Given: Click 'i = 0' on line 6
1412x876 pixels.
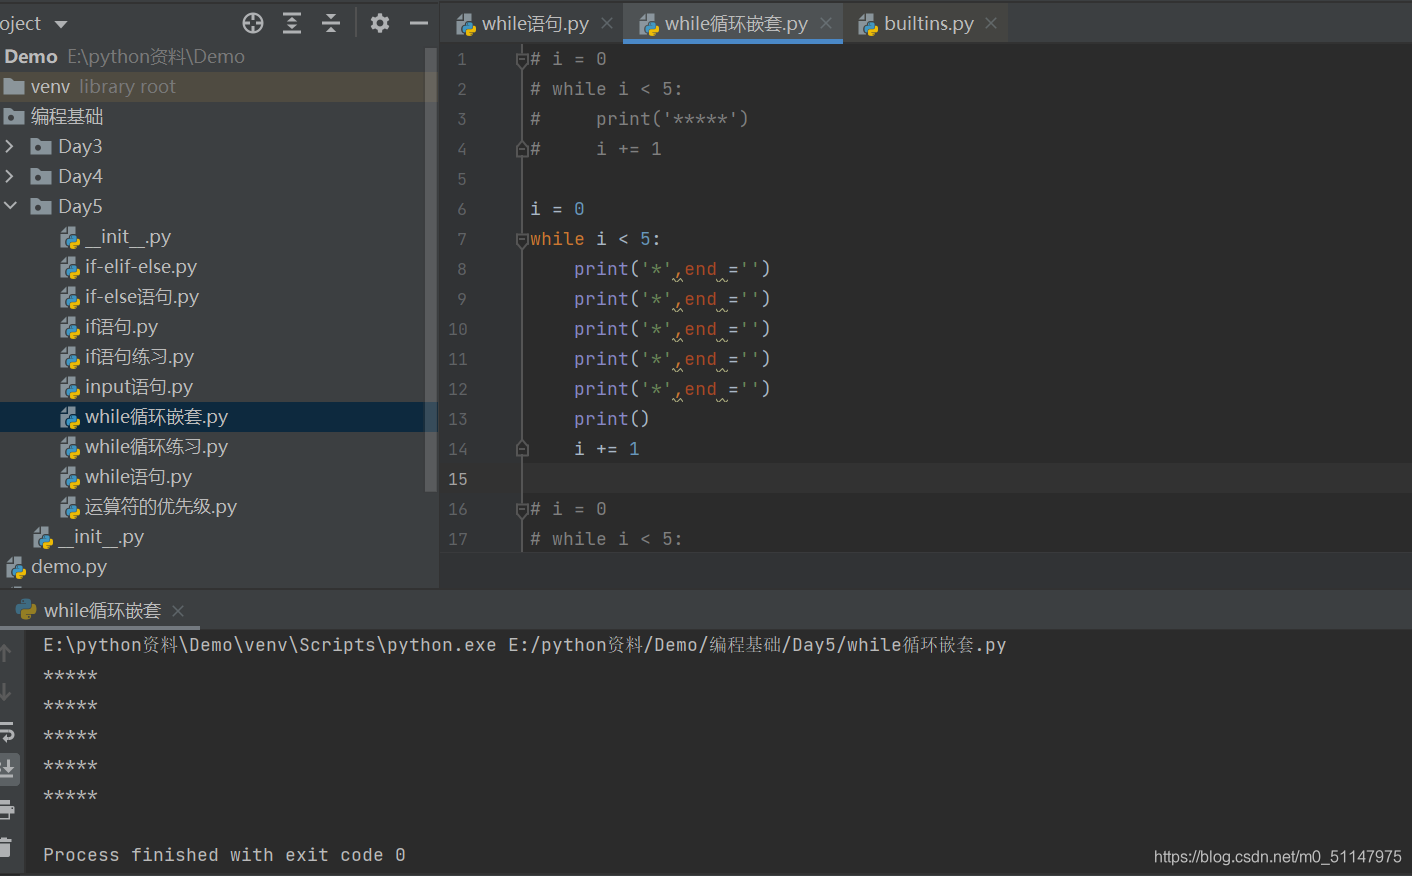Looking at the screenshot, I should [557, 209].
